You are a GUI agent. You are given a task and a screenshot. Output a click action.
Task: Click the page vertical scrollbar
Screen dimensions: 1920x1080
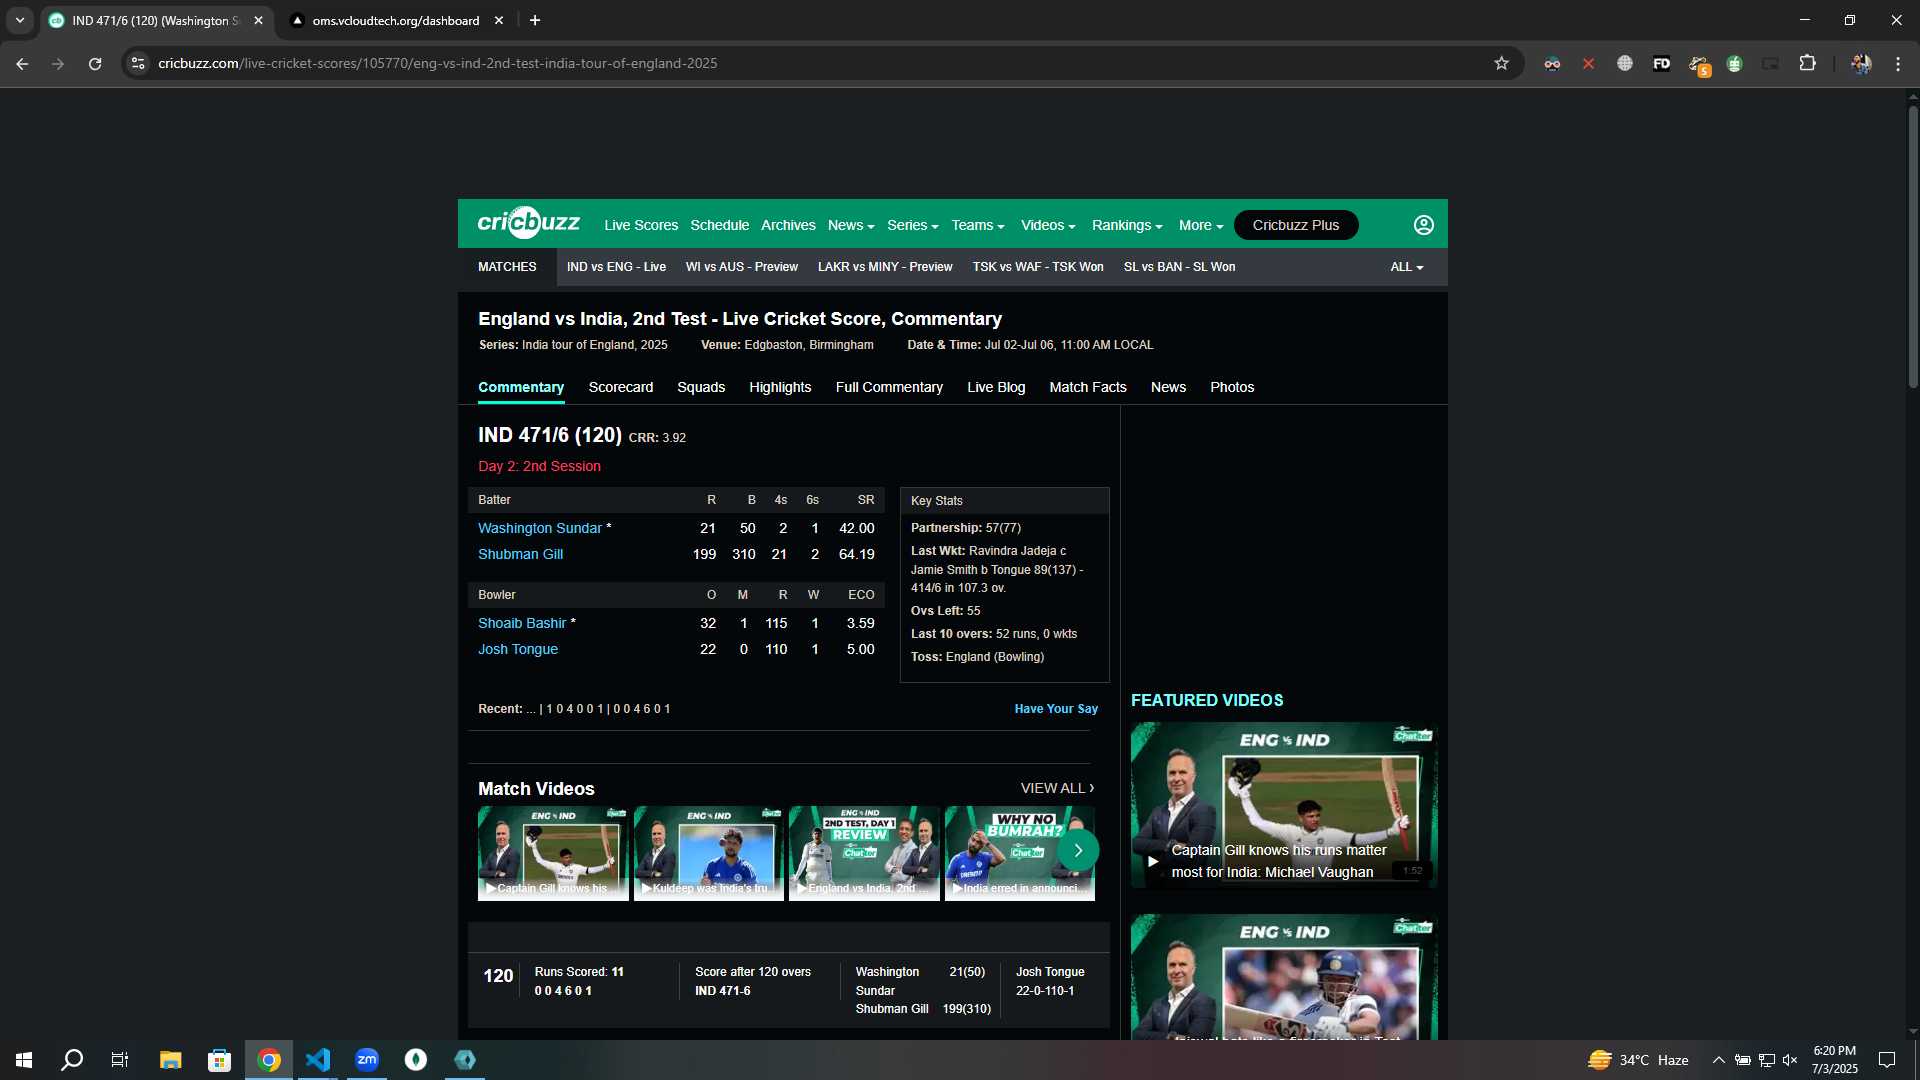[x=1913, y=245]
